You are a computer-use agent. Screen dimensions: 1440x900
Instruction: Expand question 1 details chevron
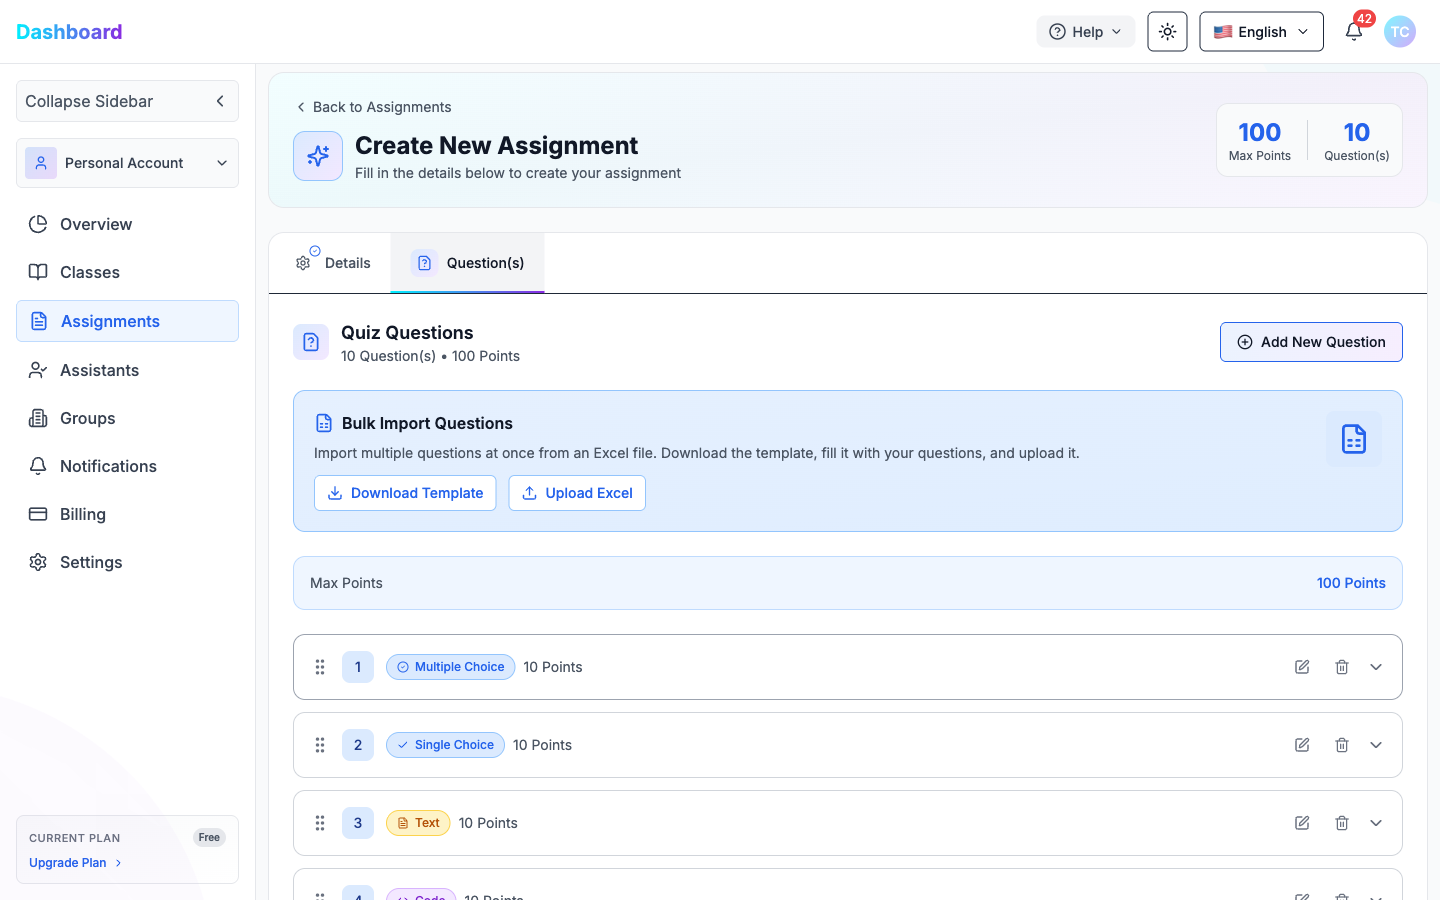click(x=1376, y=667)
